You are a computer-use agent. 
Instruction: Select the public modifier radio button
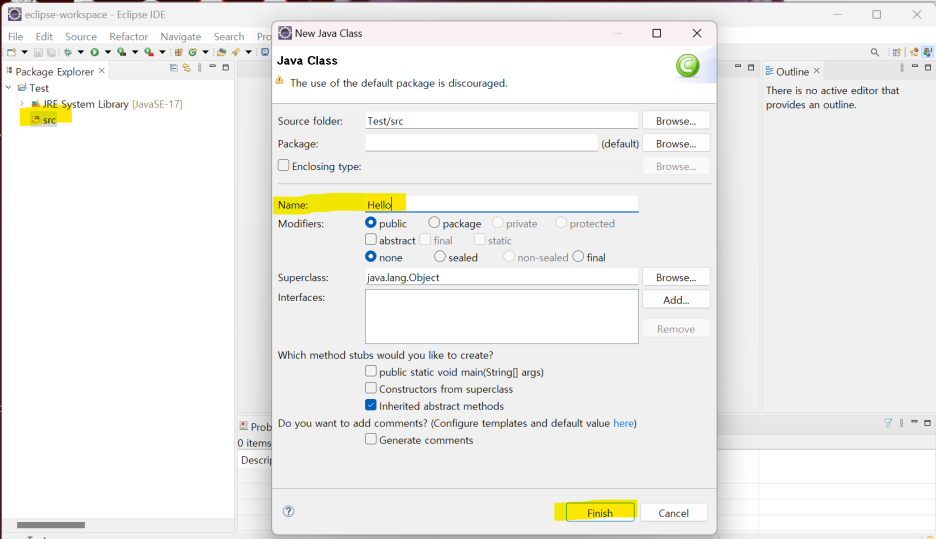(371, 222)
